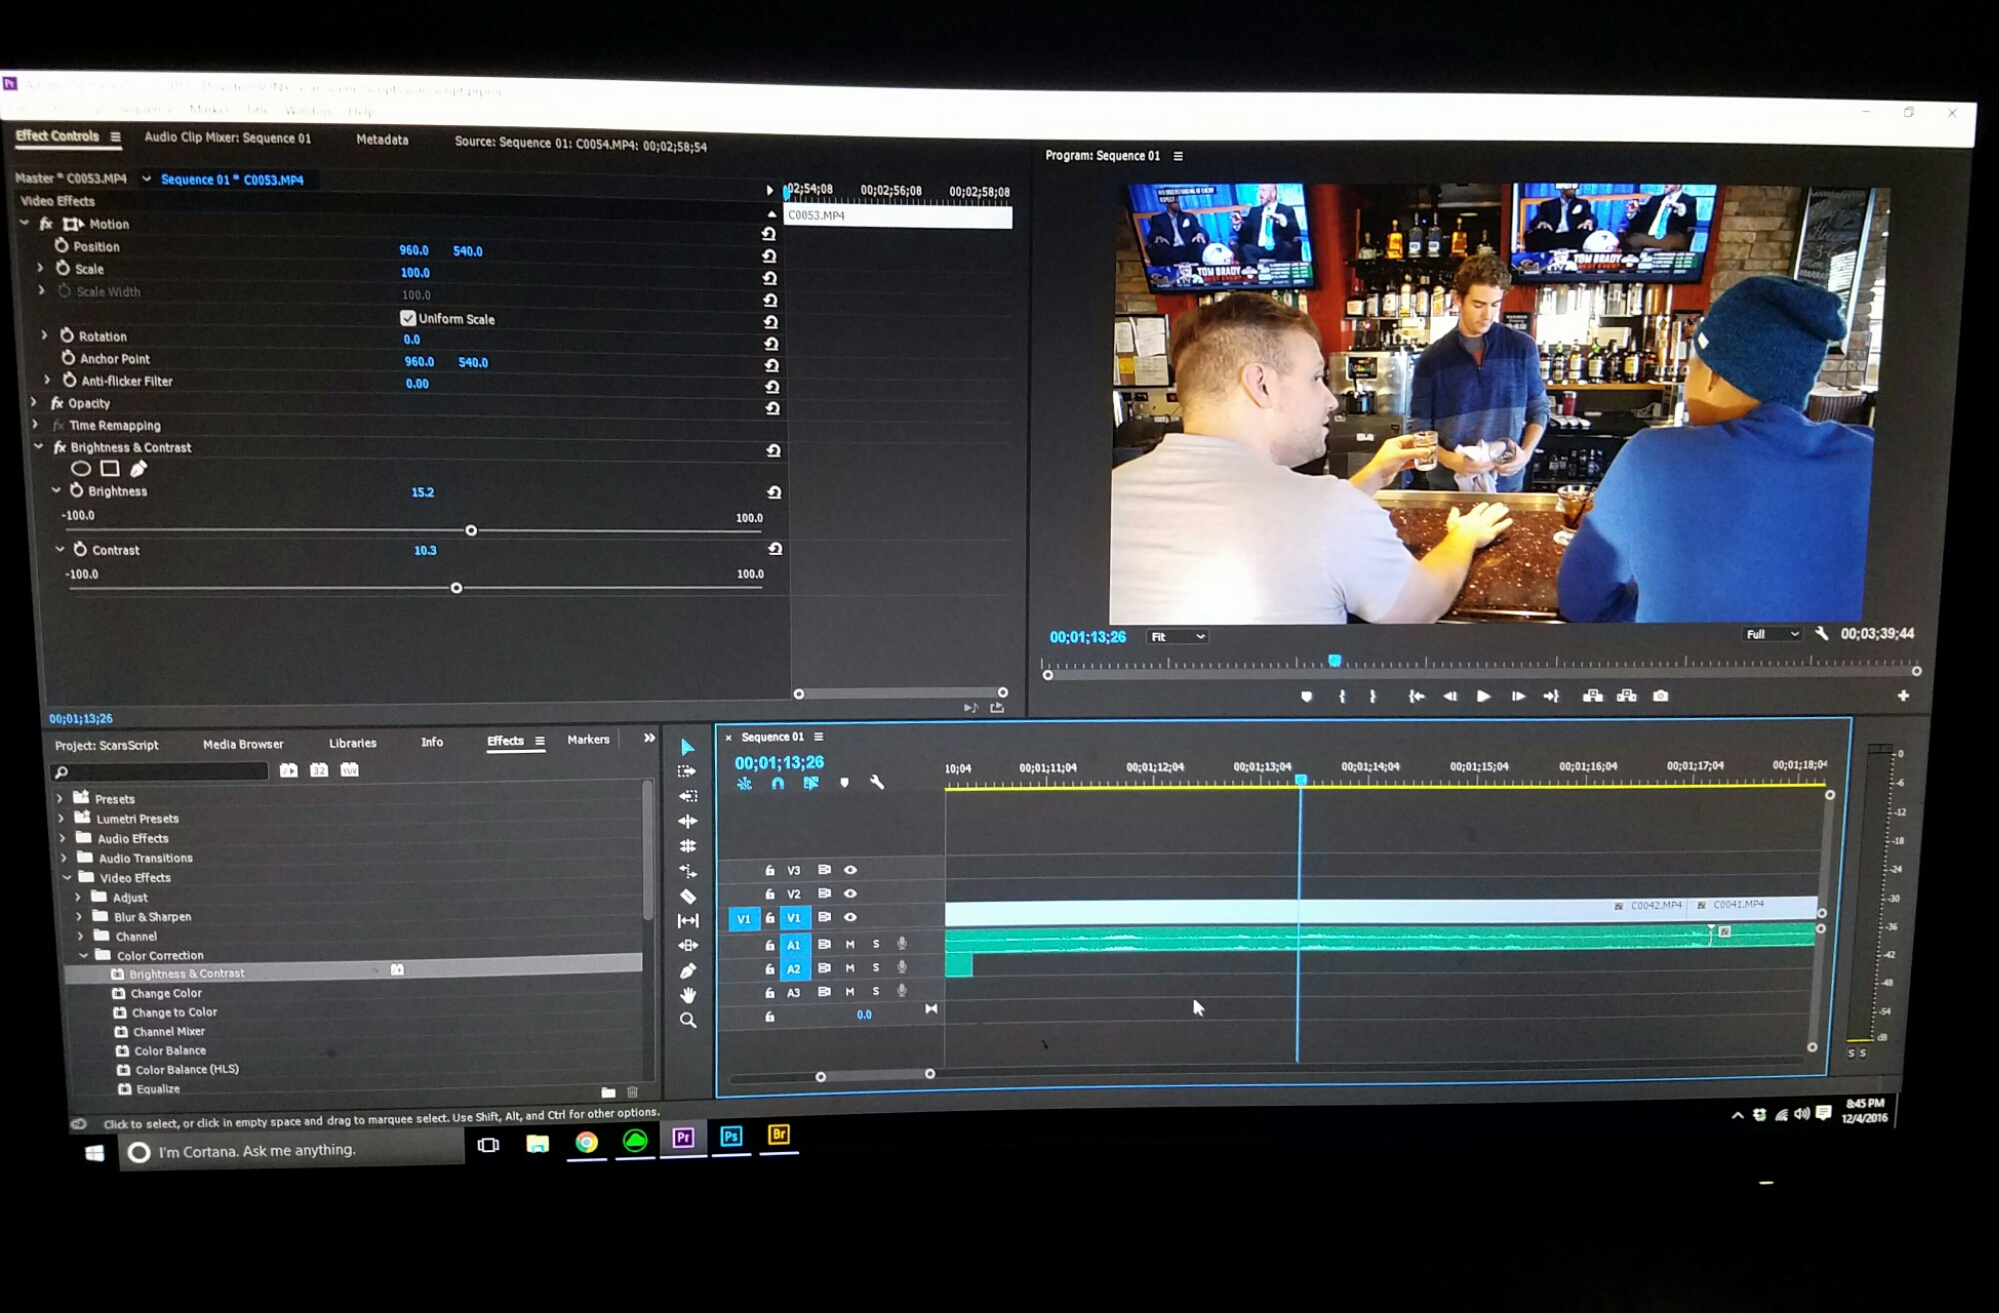1999x1313 pixels.
Task: Hide V3 track with eye icon
Action: click(850, 870)
